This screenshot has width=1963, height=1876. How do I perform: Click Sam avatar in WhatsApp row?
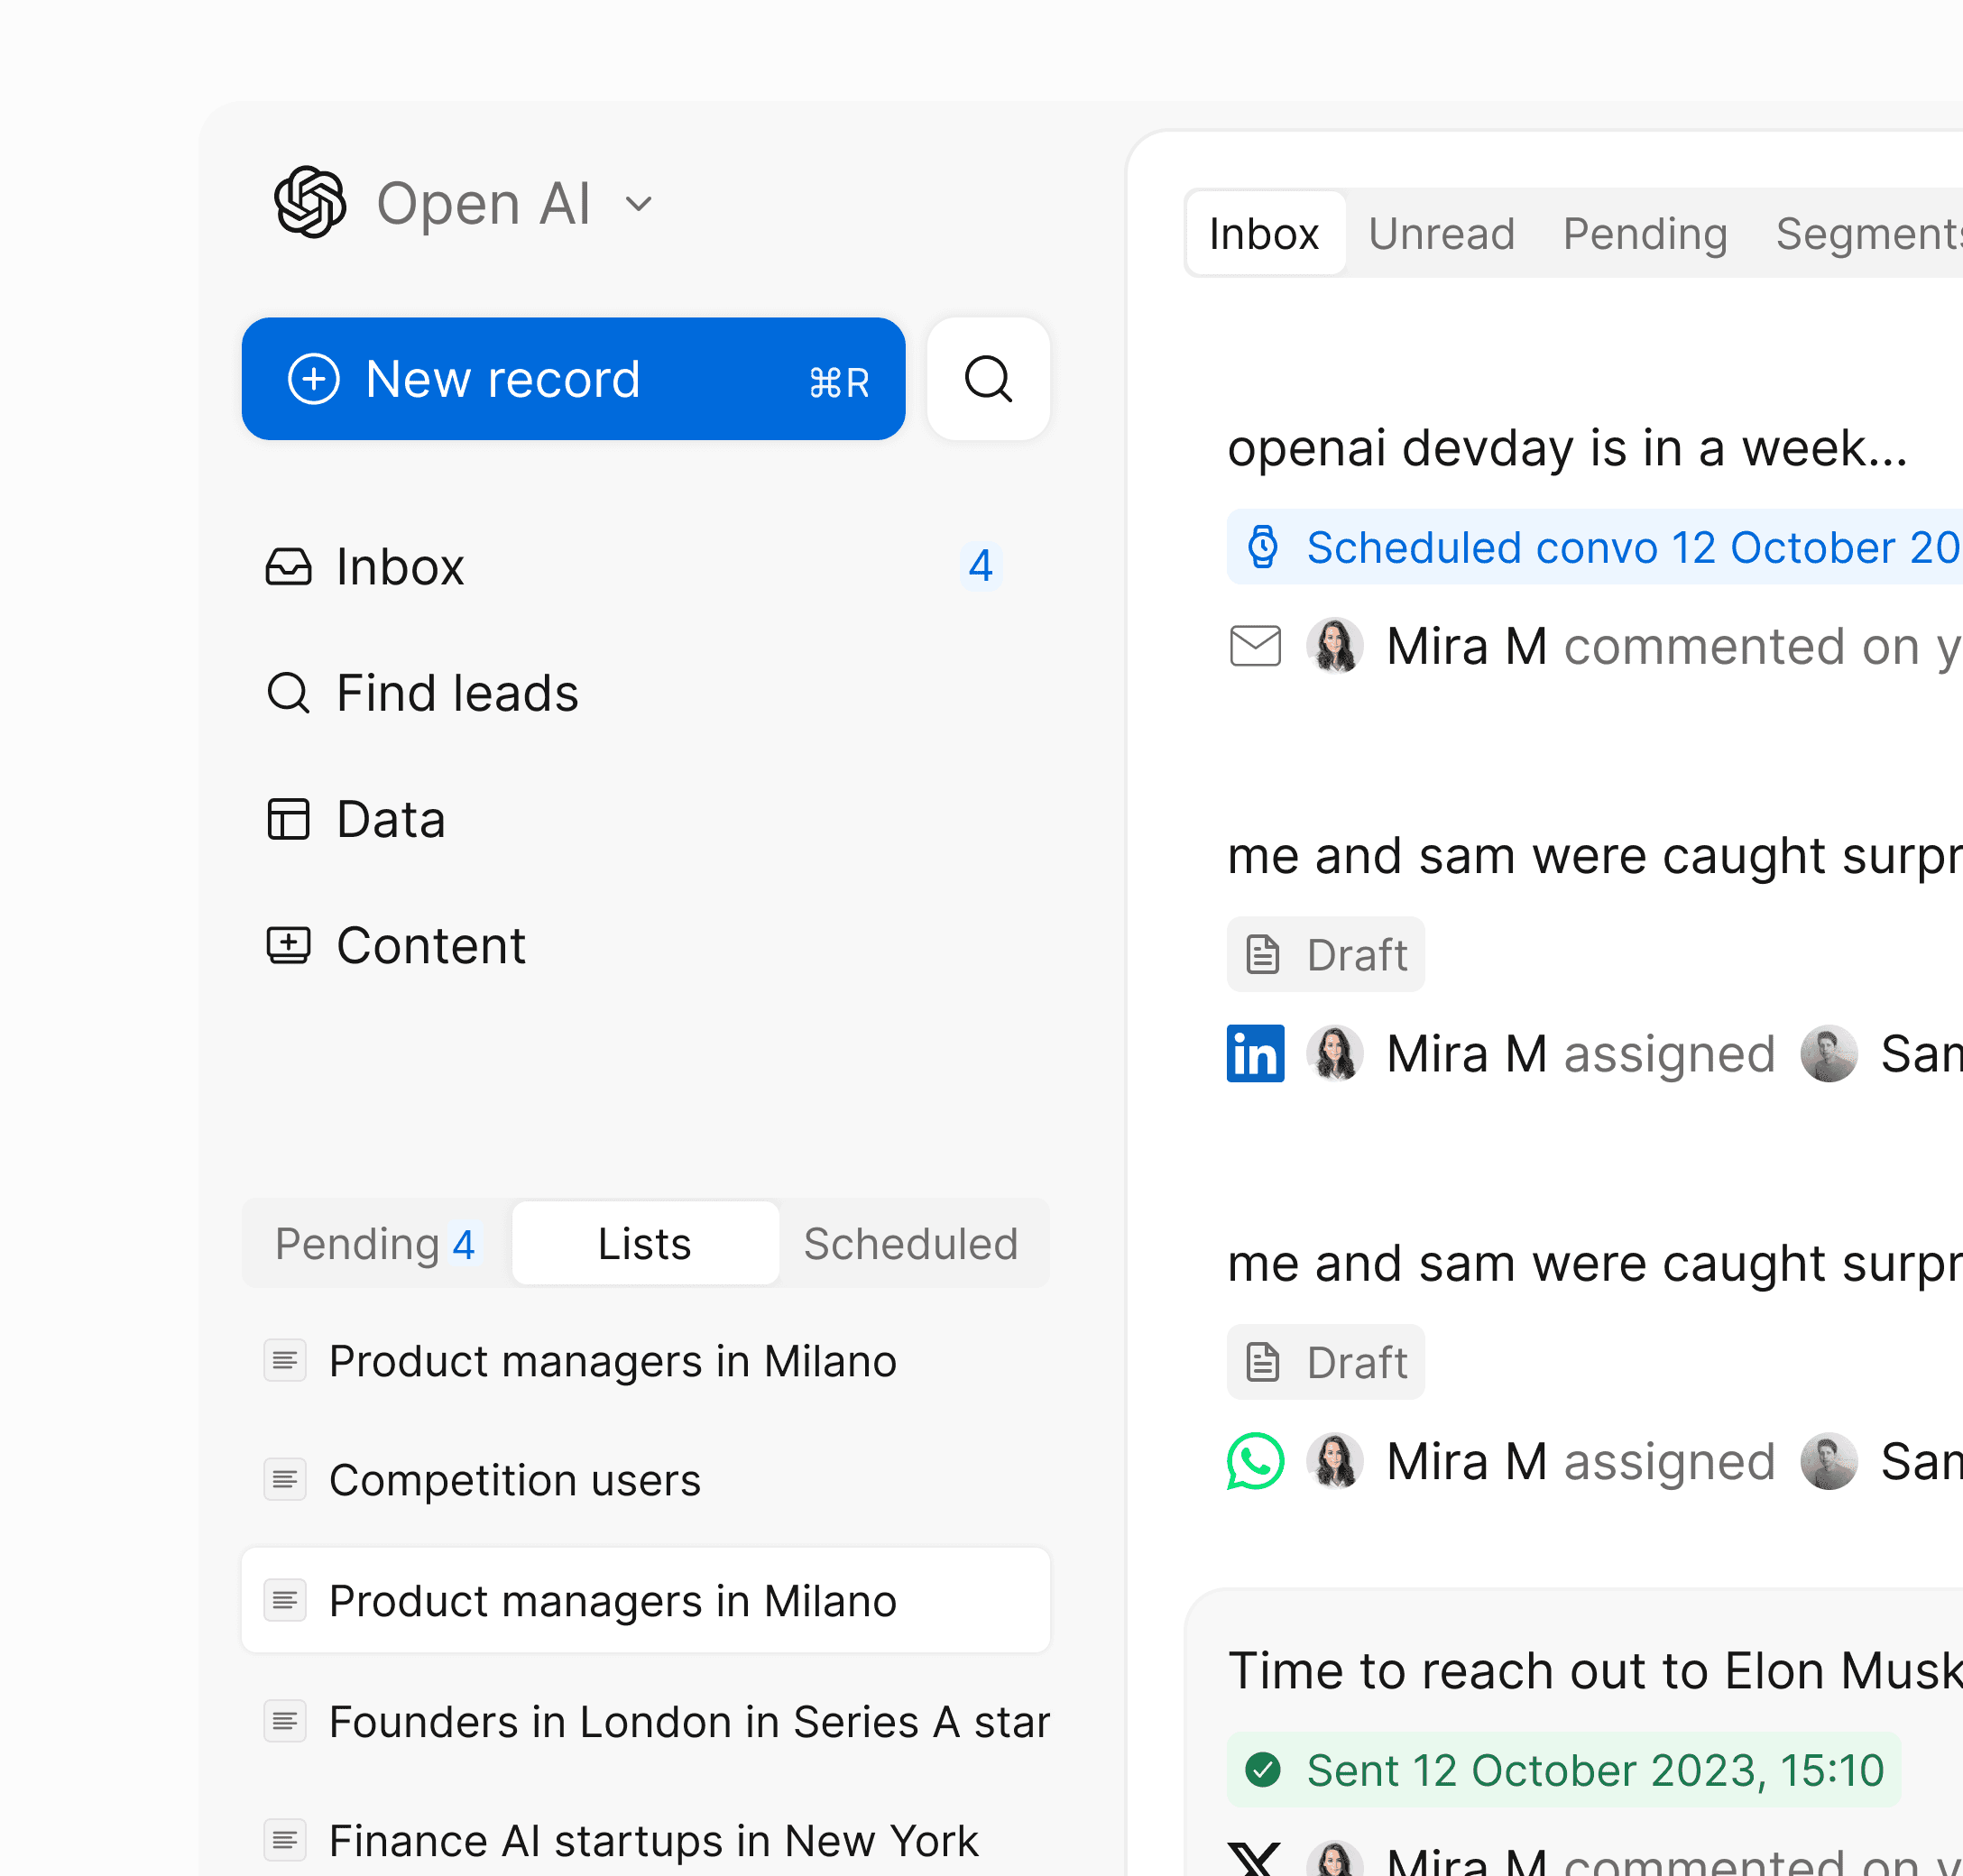coord(1828,1461)
